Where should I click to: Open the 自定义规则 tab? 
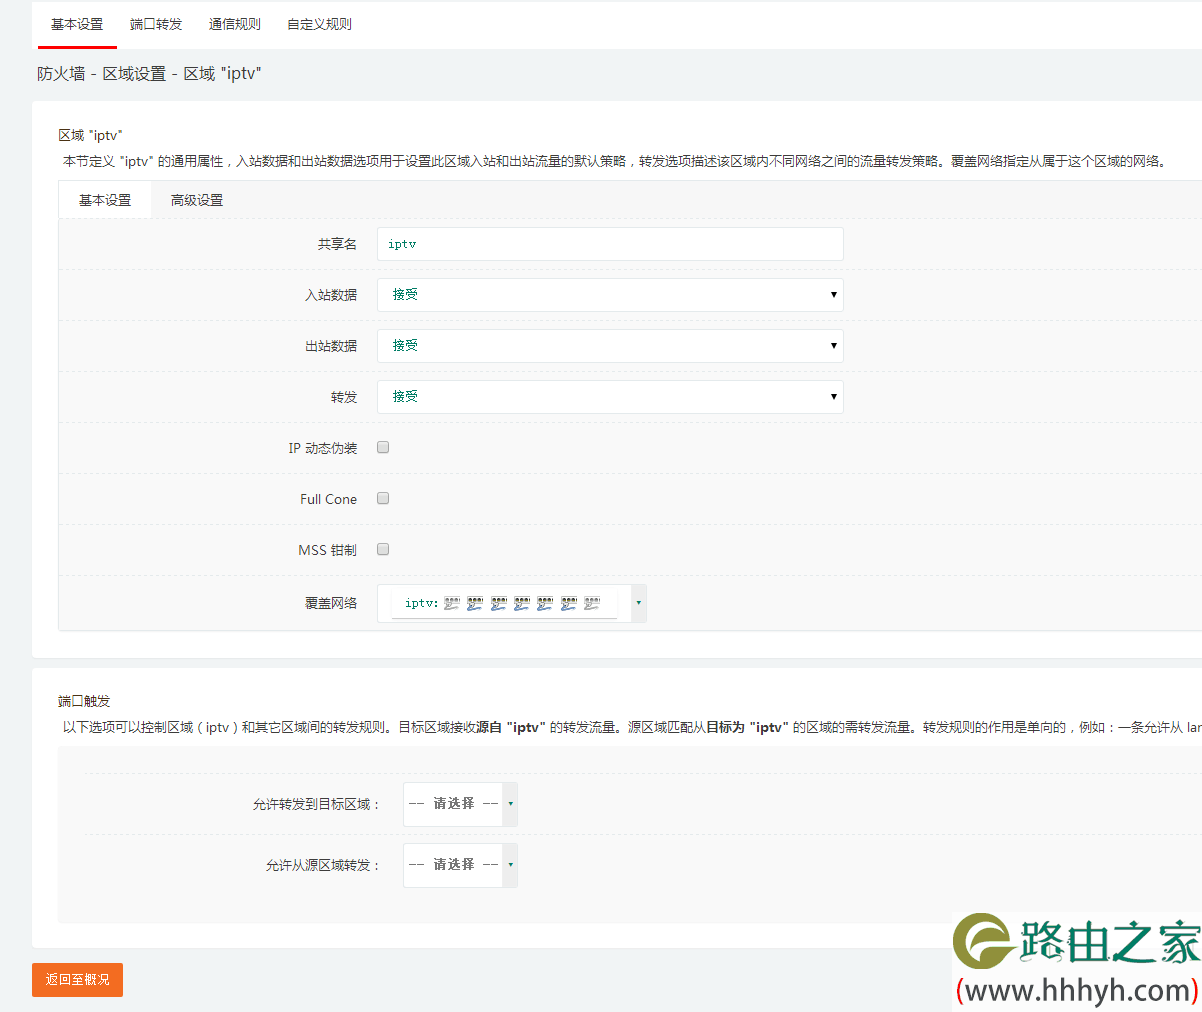(319, 24)
